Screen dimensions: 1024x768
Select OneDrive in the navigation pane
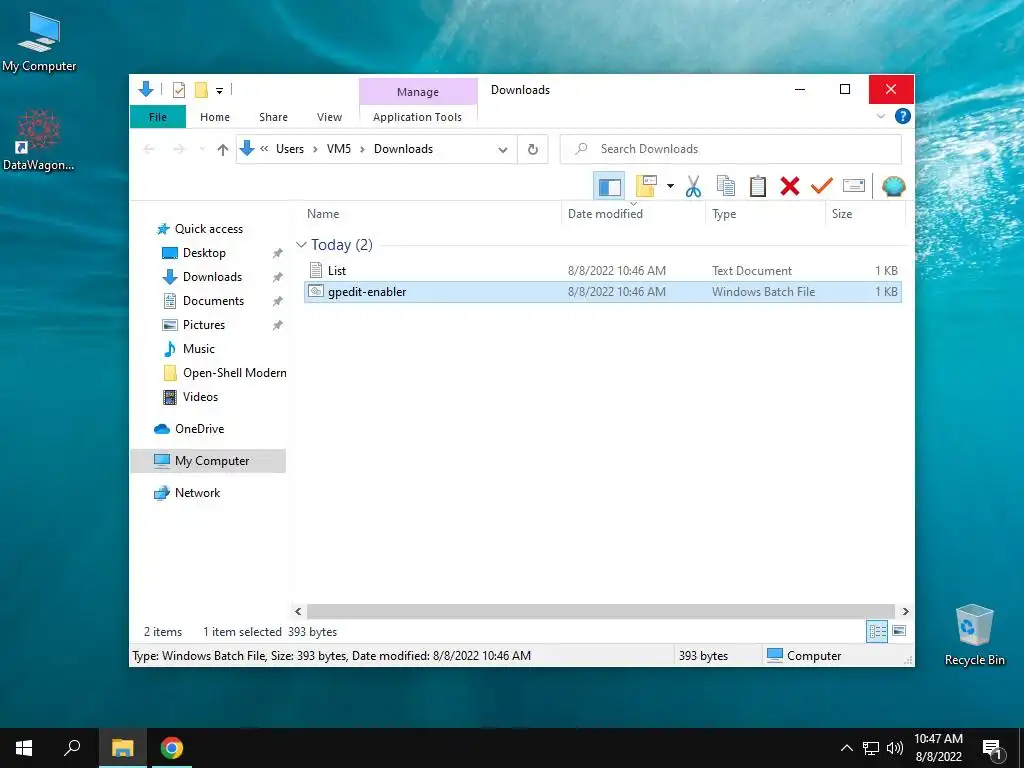coord(199,429)
